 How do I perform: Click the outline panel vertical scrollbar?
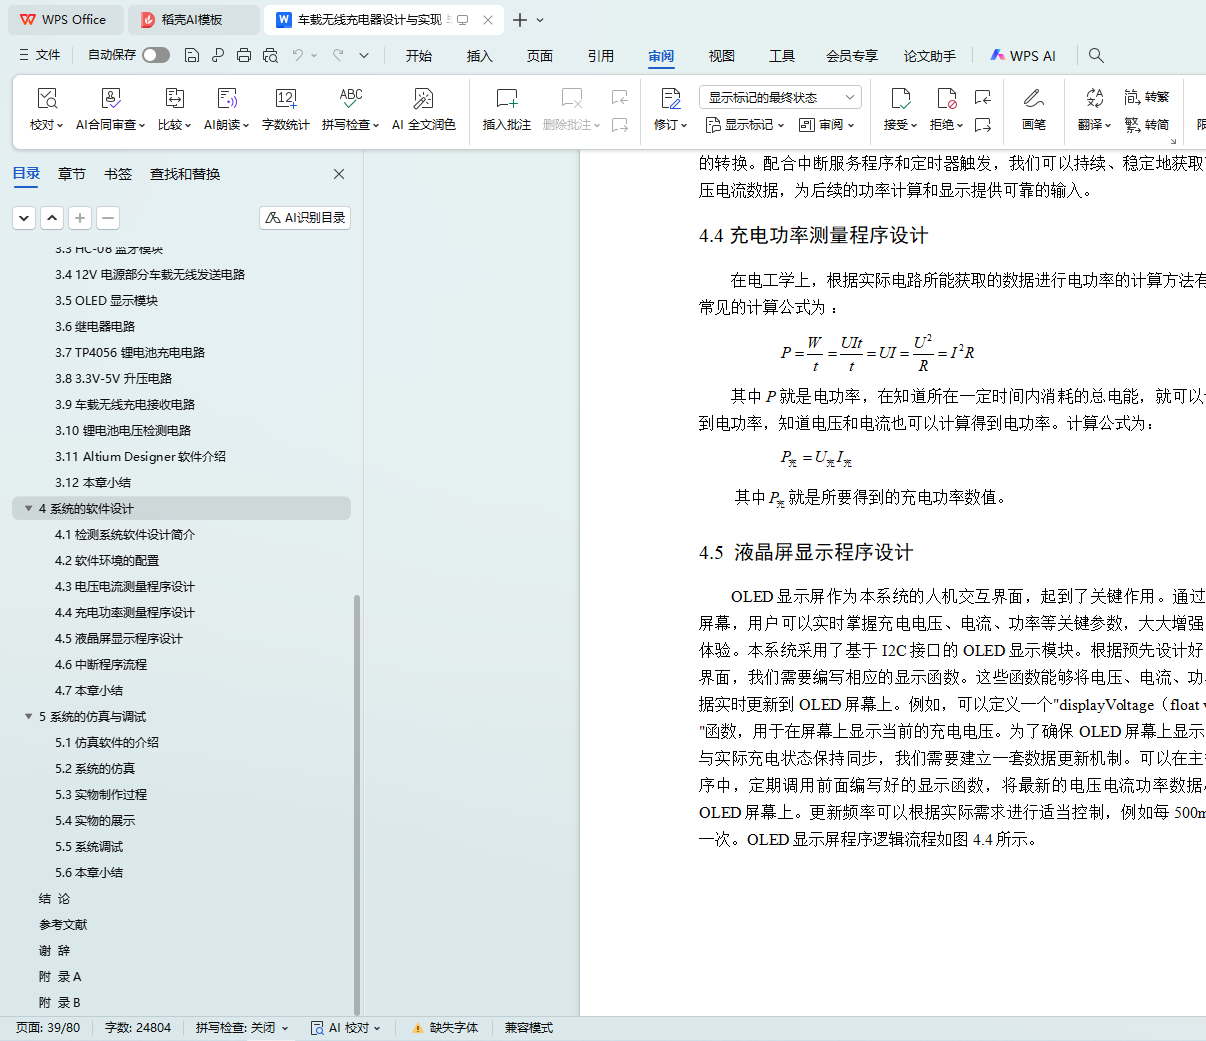(357, 800)
